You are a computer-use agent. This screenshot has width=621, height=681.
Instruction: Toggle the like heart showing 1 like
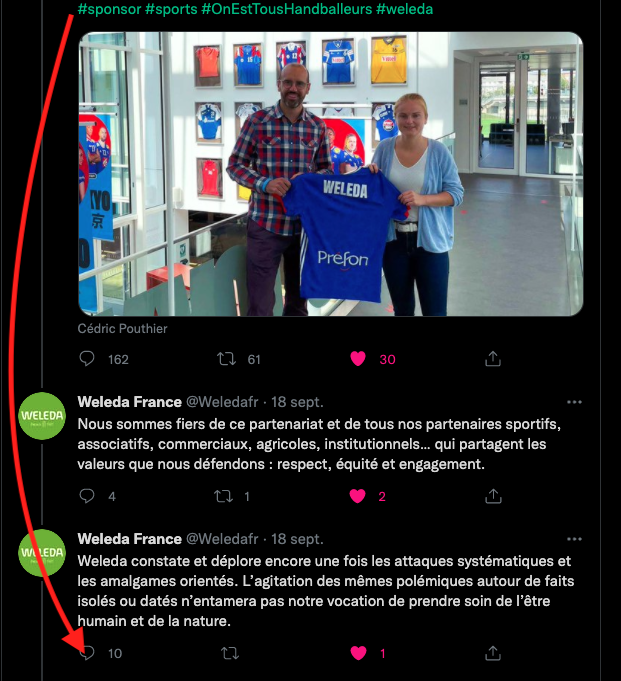pos(358,653)
